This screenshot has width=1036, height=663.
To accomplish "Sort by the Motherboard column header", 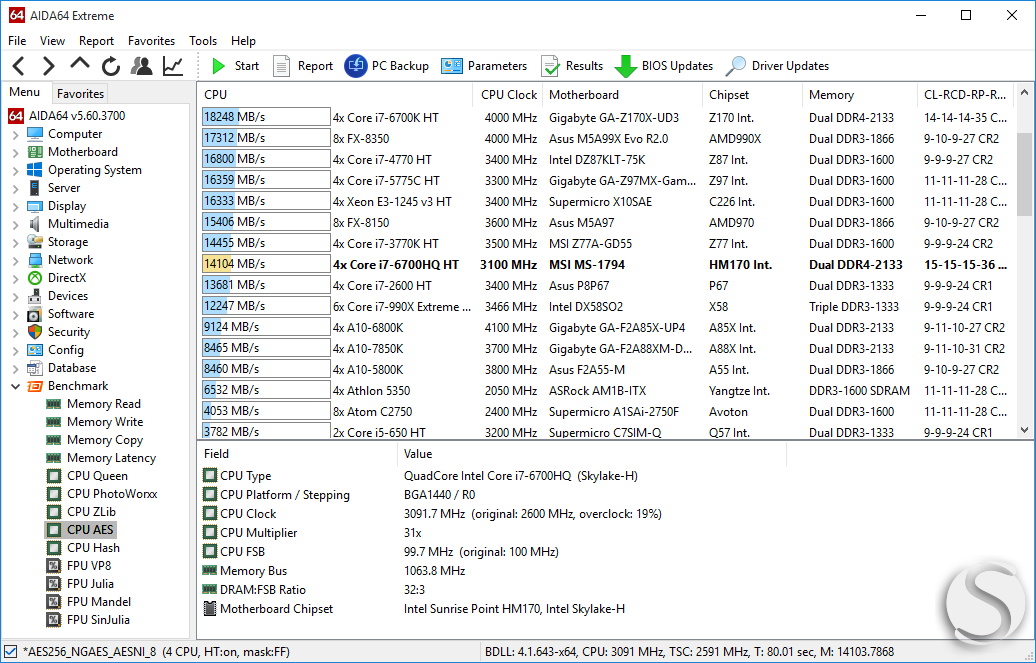I will coord(622,95).
